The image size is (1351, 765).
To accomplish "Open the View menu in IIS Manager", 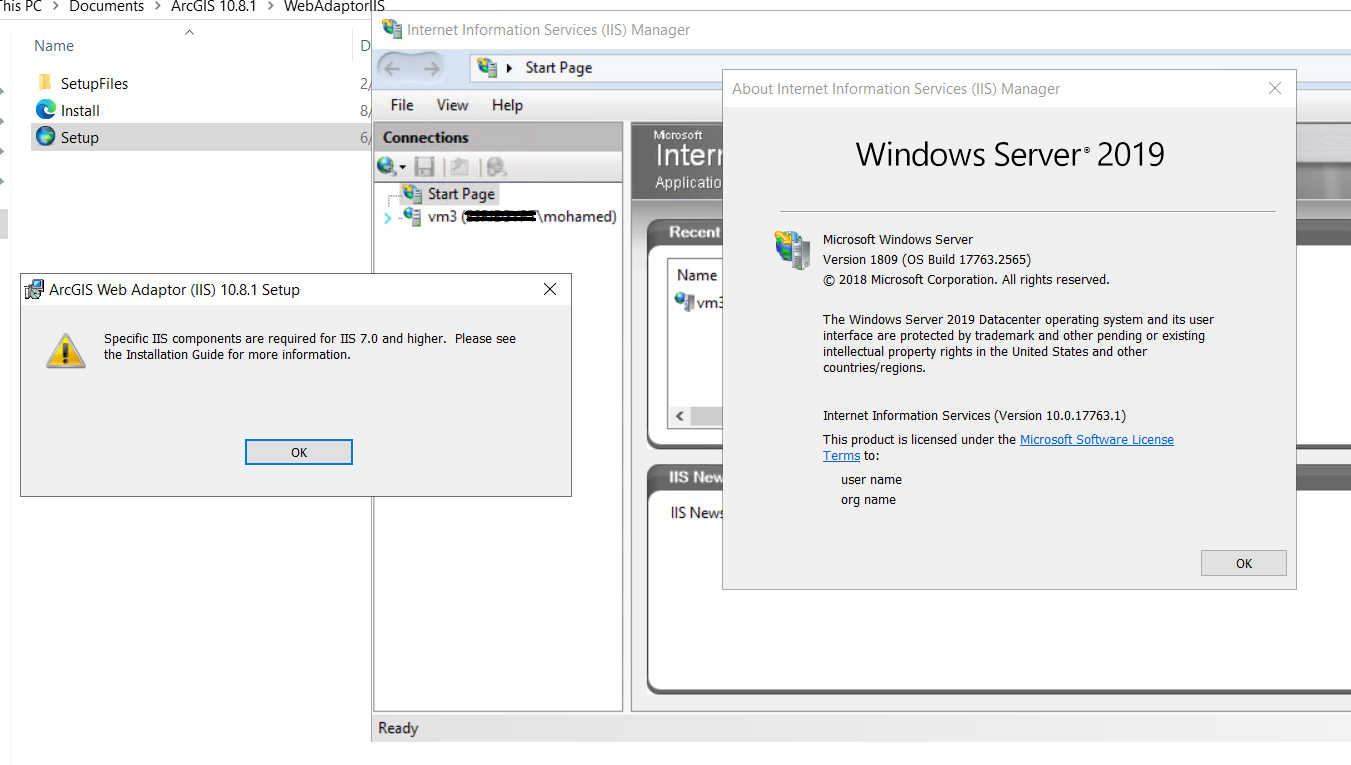I will (452, 105).
